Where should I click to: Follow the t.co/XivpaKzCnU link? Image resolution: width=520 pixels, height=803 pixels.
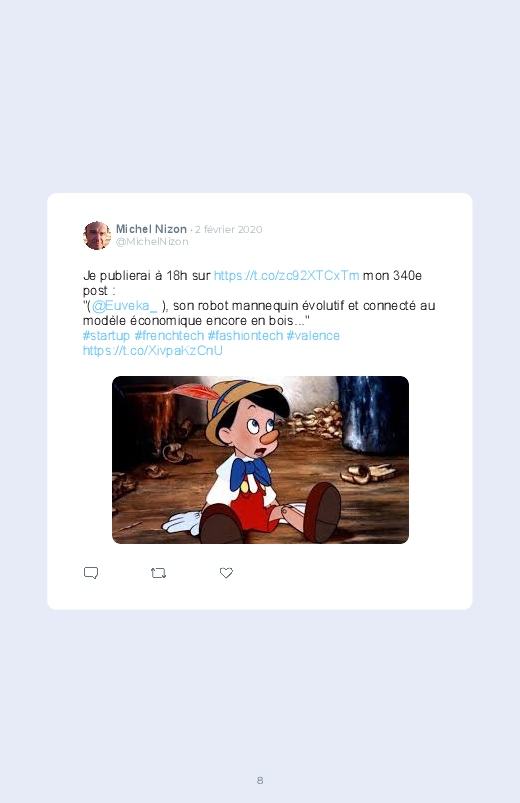pyautogui.click(x=153, y=351)
